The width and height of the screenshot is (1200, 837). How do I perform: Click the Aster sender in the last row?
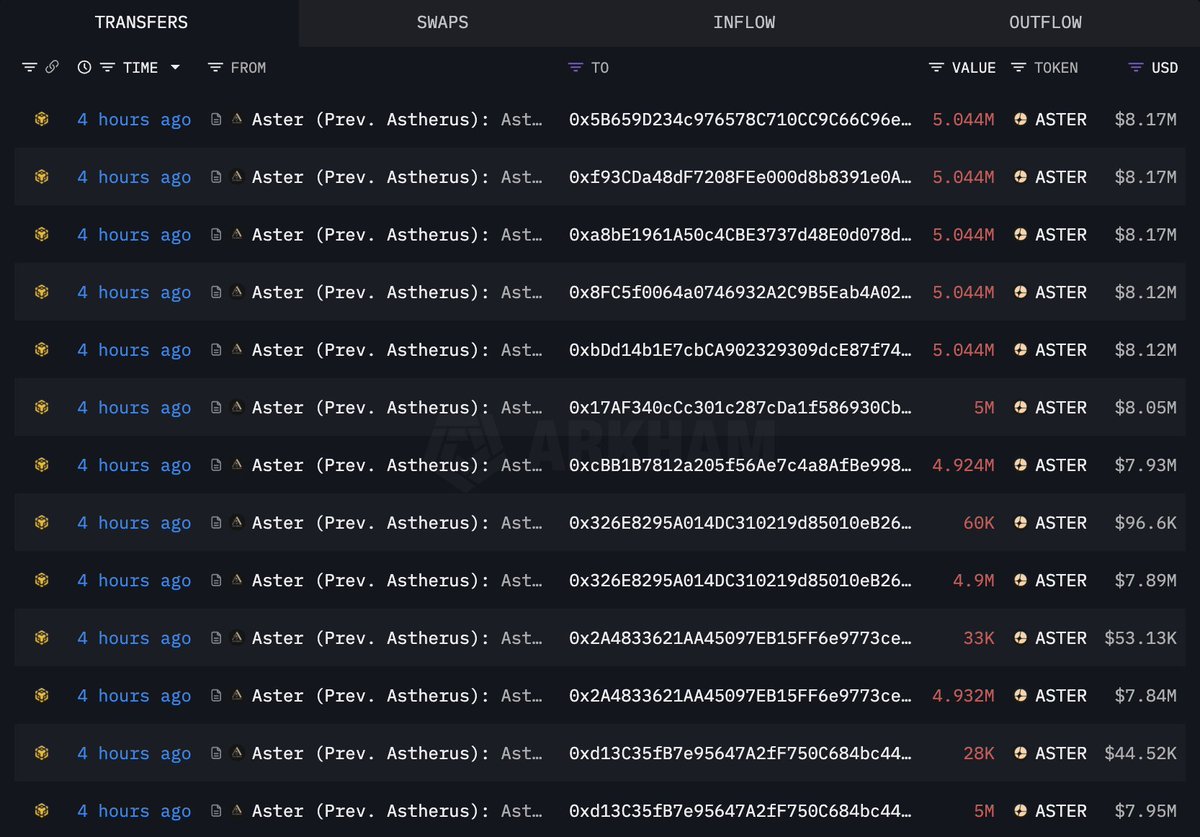[x=370, y=811]
